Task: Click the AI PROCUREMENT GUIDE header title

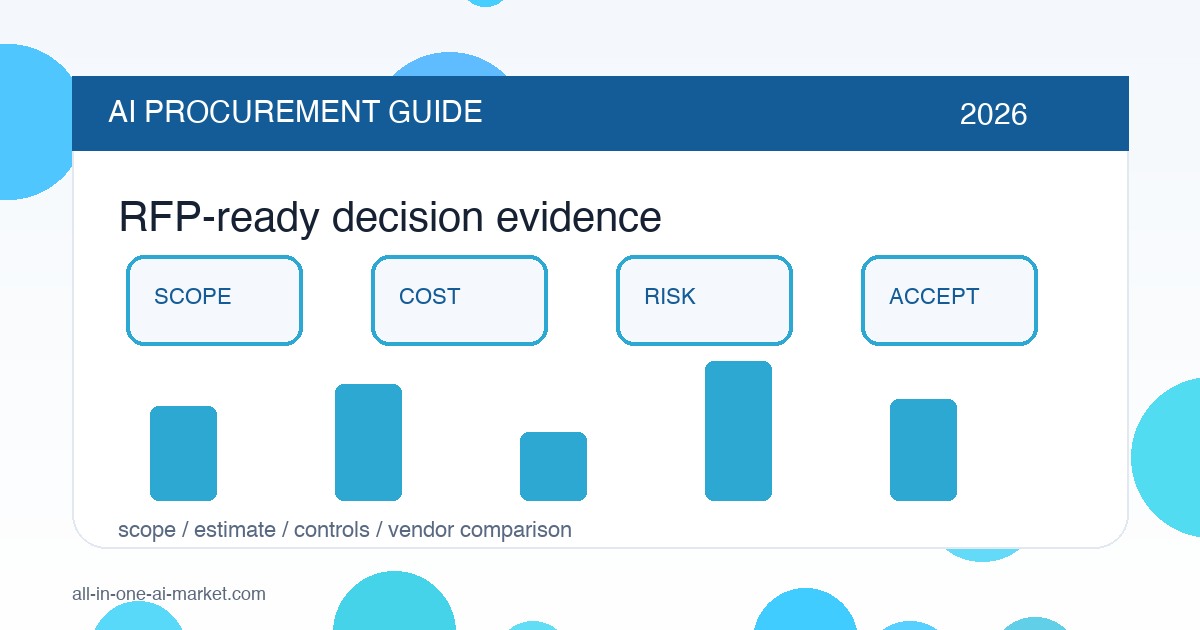Action: pos(295,112)
